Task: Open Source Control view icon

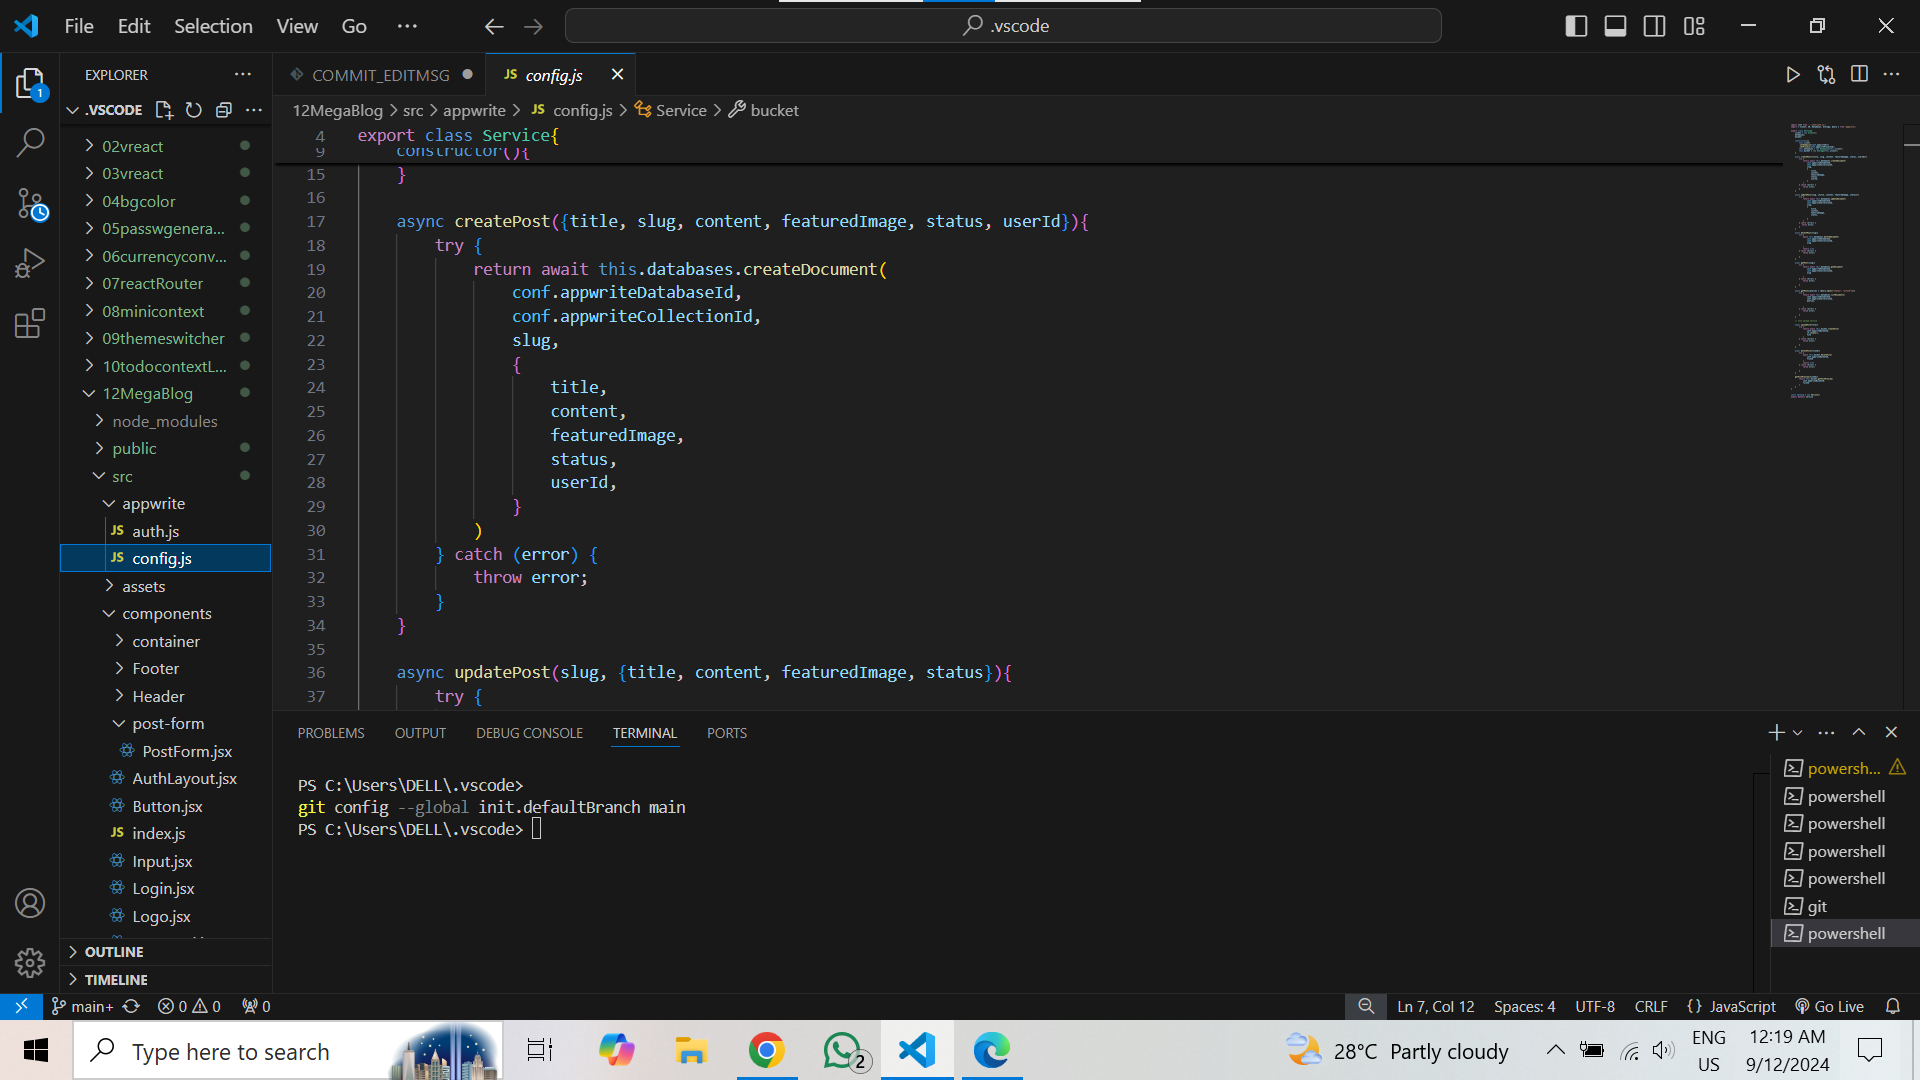Action: [x=30, y=204]
